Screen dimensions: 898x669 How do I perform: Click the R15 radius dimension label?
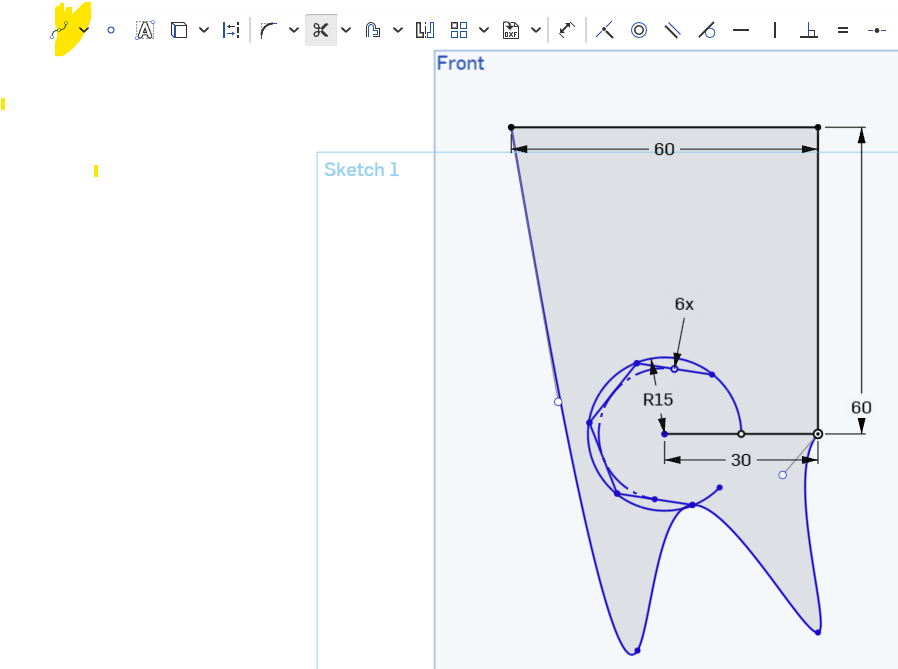click(x=657, y=400)
